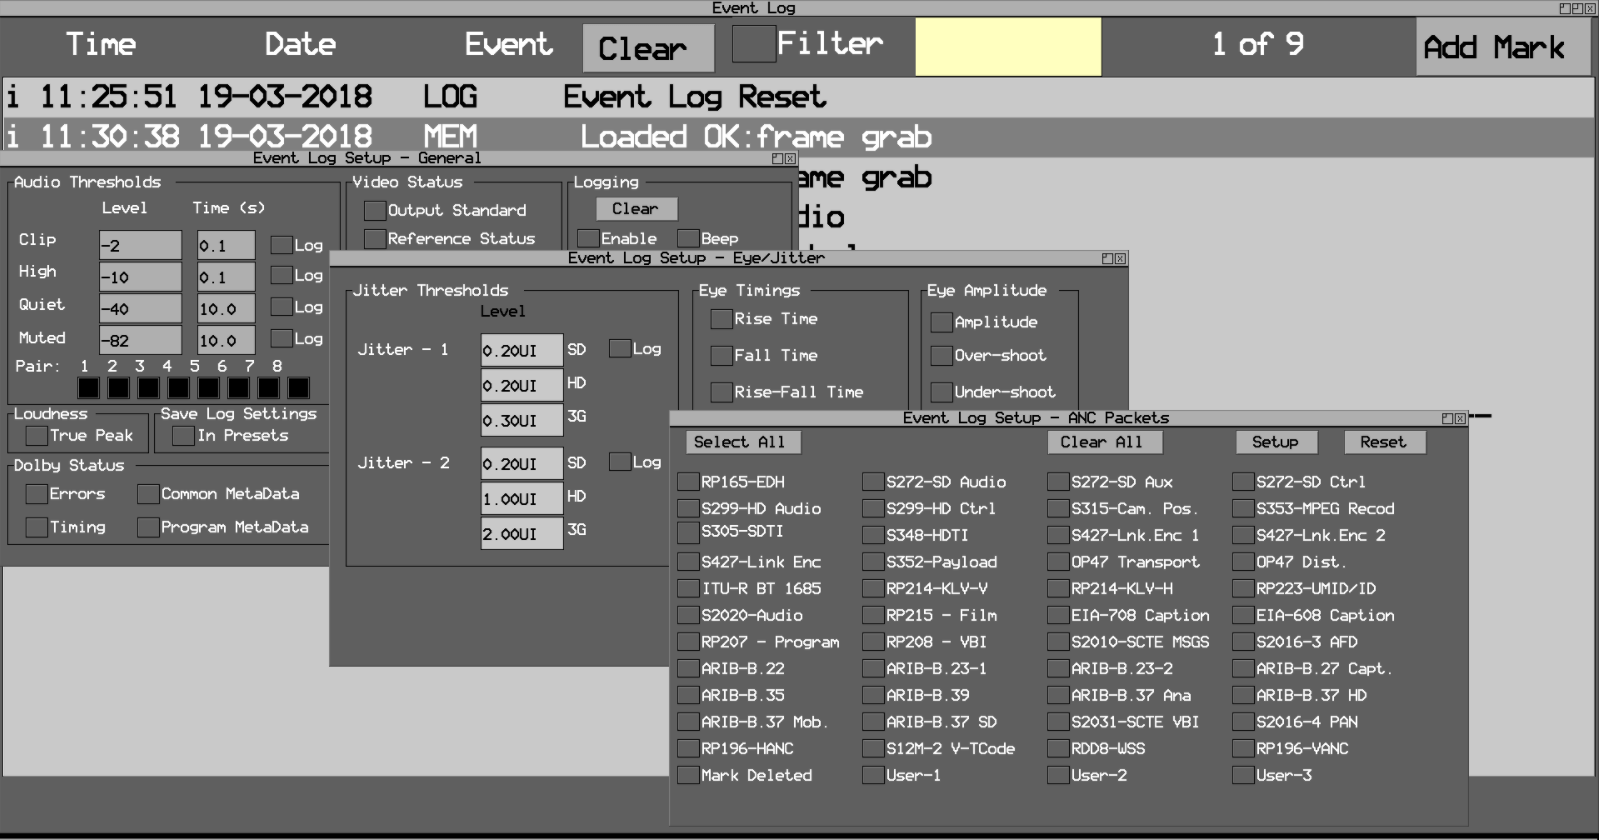Toggle Log checkbox for Jitter - 1

620,349
